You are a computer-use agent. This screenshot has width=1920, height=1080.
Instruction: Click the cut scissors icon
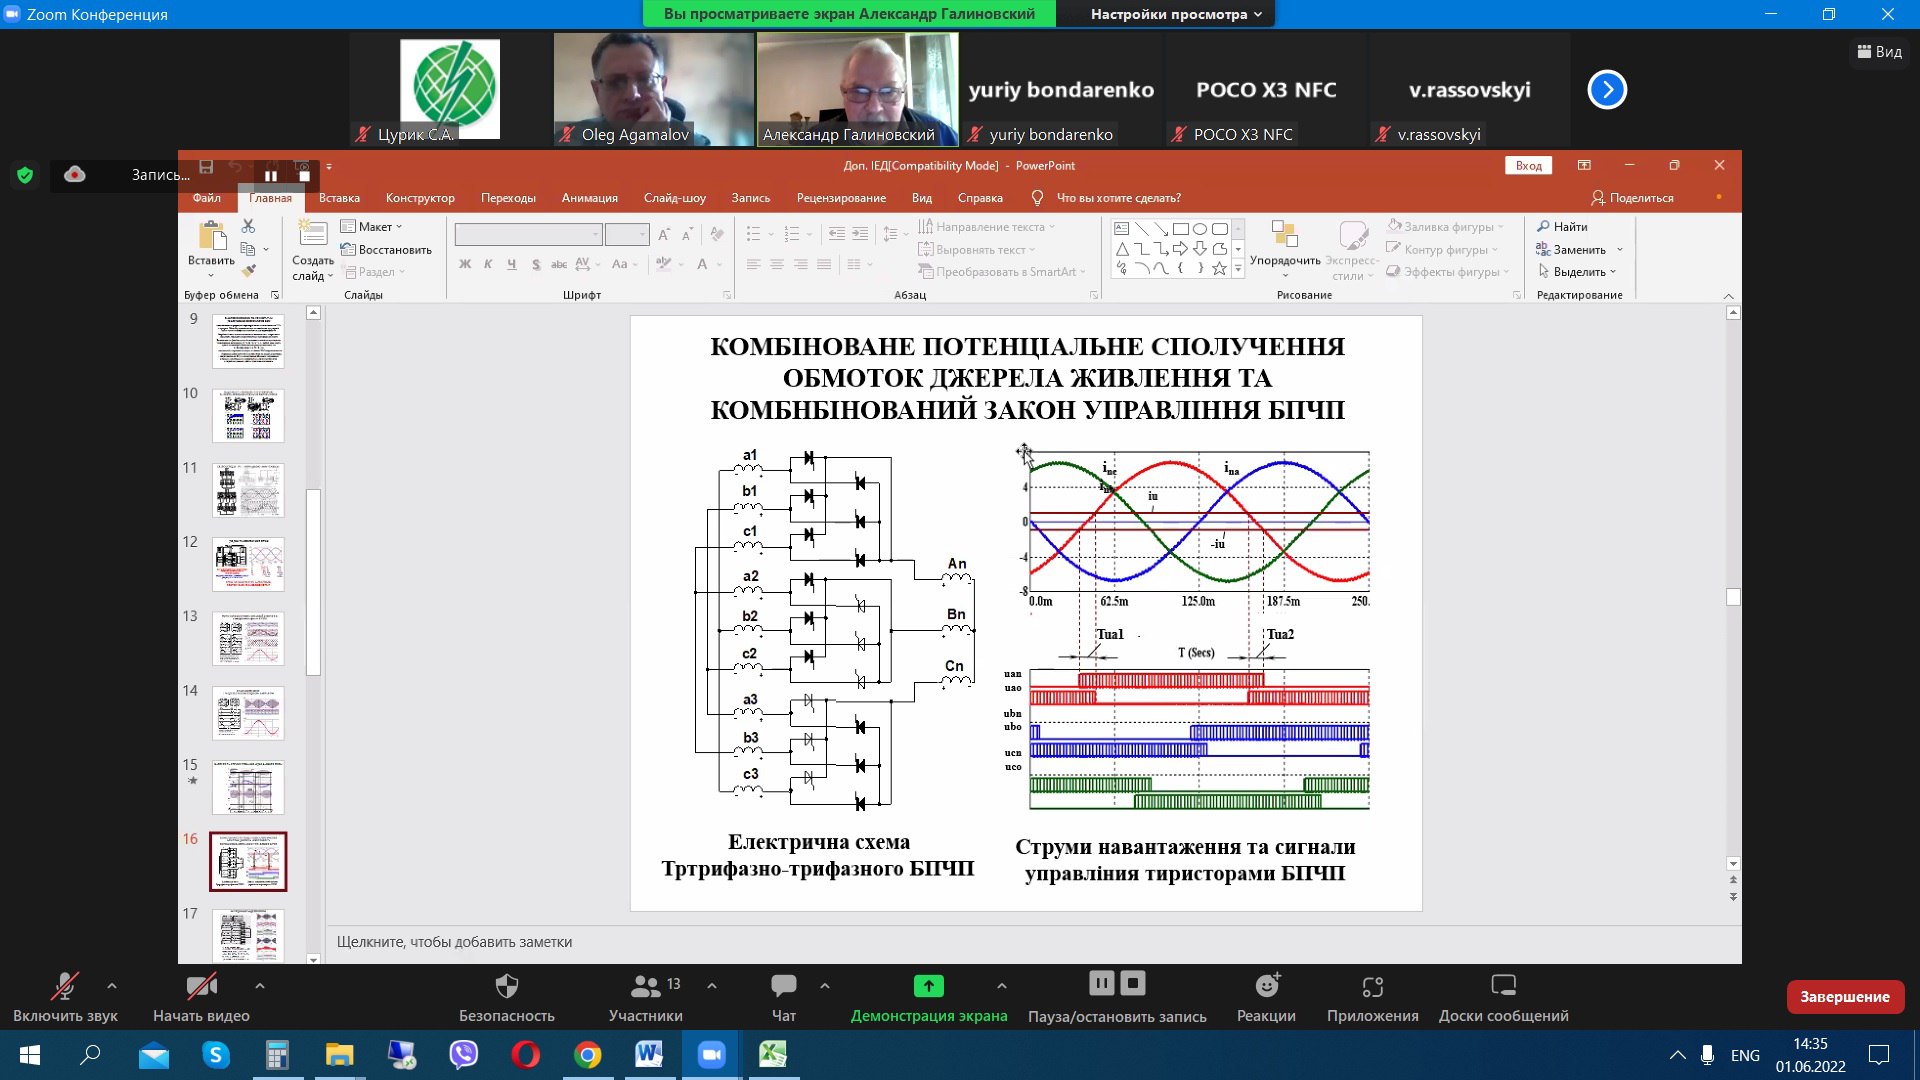point(249,226)
